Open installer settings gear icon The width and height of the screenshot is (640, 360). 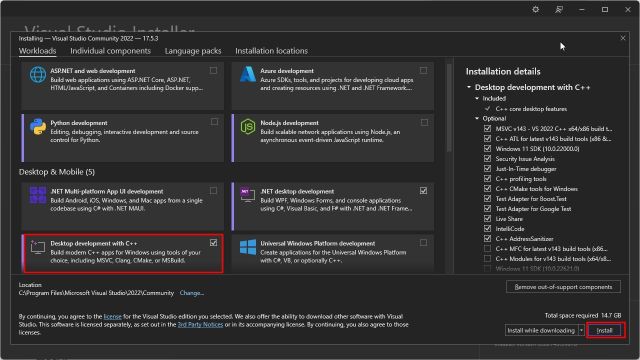pyautogui.click(x=536, y=9)
